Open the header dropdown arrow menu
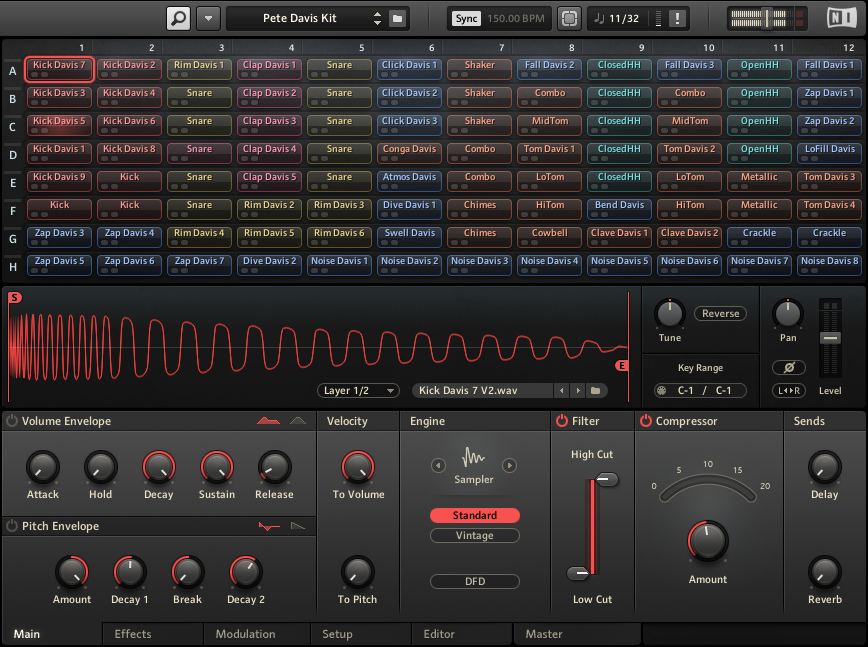This screenshot has height=647, width=868. [208, 18]
